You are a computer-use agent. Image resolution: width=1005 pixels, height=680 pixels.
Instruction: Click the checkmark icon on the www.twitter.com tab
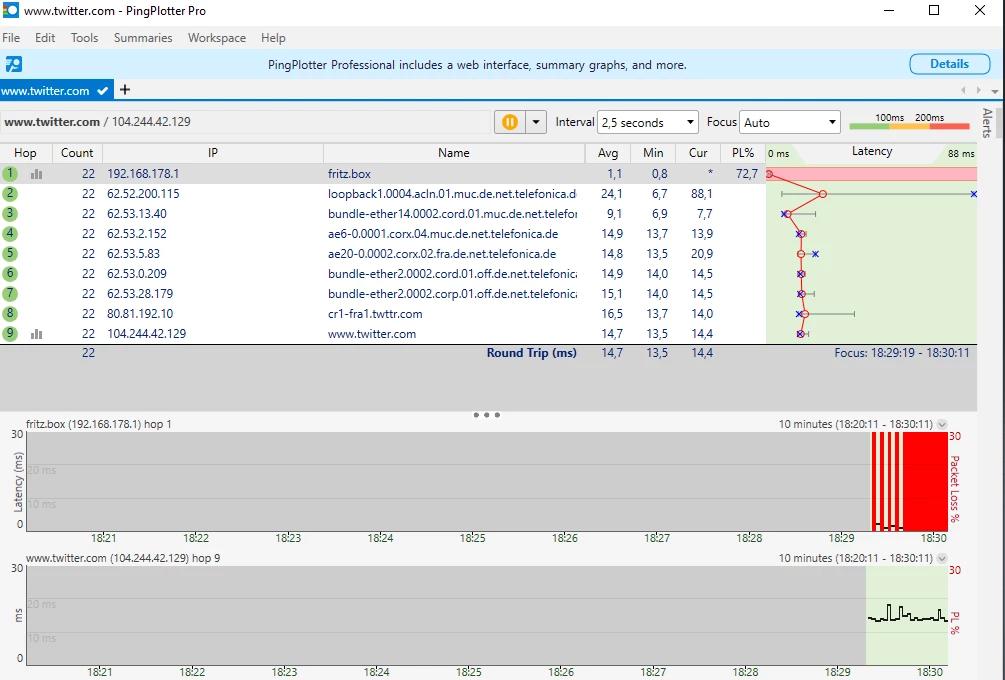(x=103, y=91)
